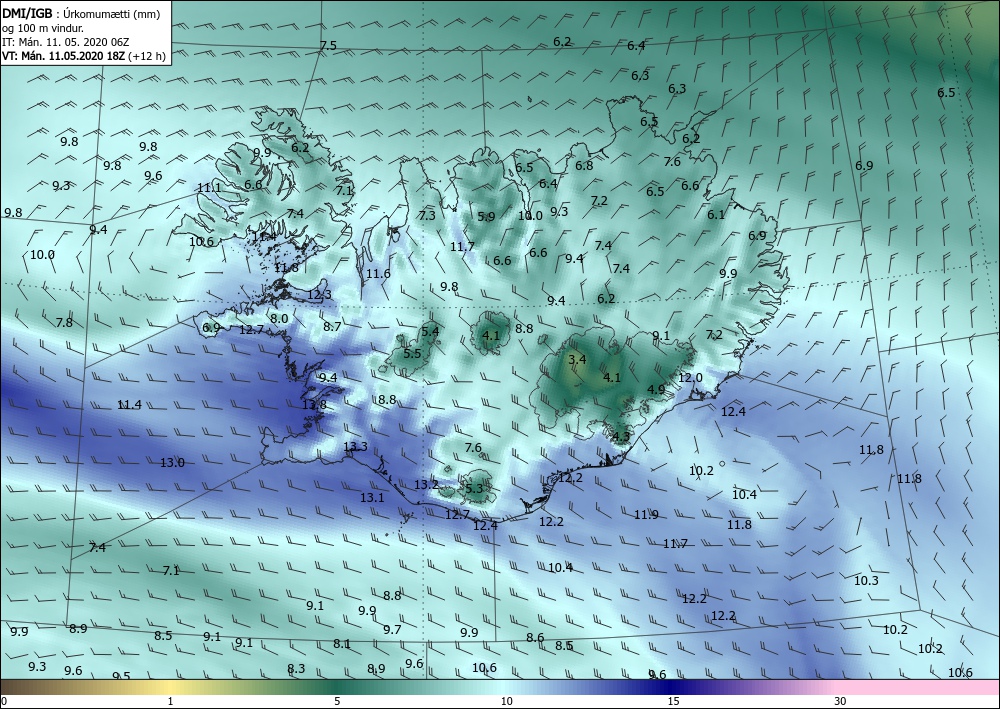This screenshot has height=709, width=1000.
Task: Click the '9.7' value label
Action: (392, 630)
